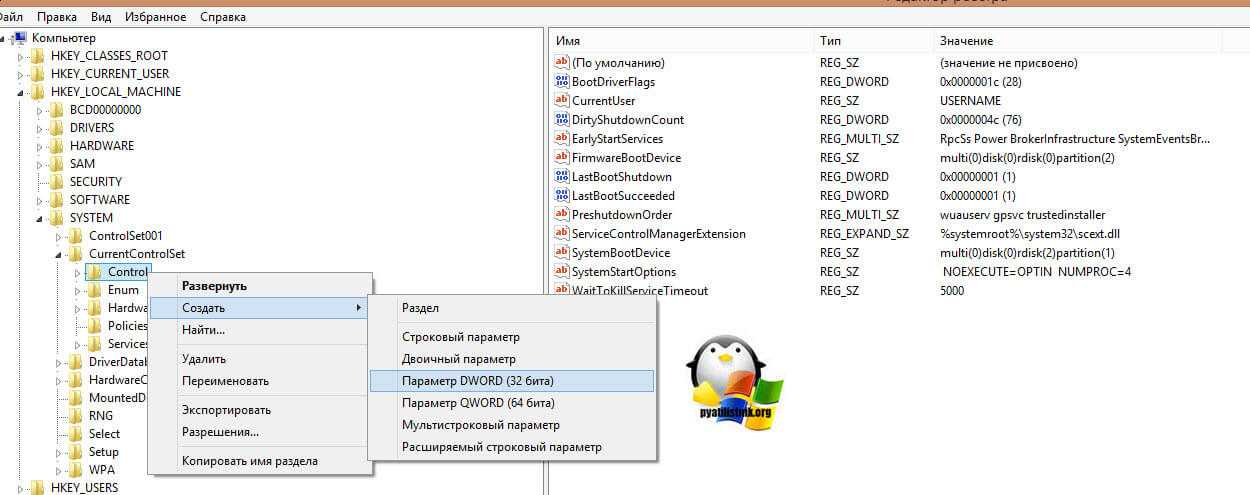Viewport: 1250px width, 495px height.
Task: Click the LastBootShutdown DWORD icon
Action: 561,177
